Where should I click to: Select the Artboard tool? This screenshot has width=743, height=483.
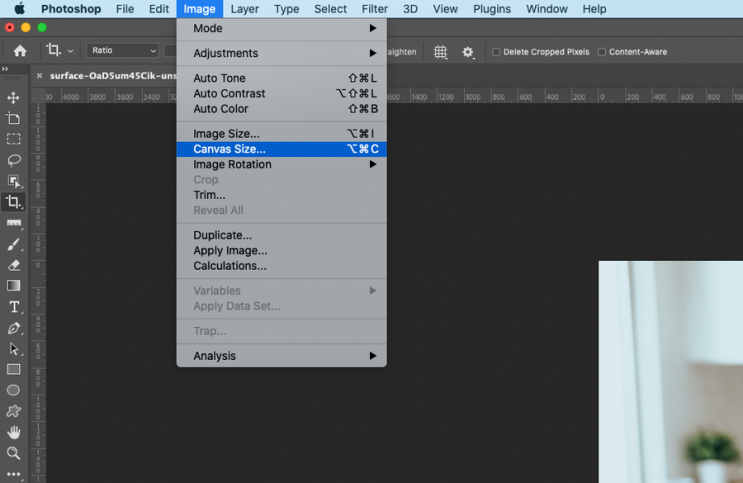point(13,118)
